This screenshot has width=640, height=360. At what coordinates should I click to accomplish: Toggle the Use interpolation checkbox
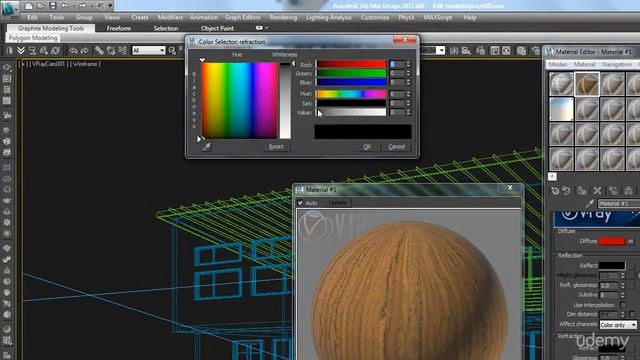coord(623,305)
